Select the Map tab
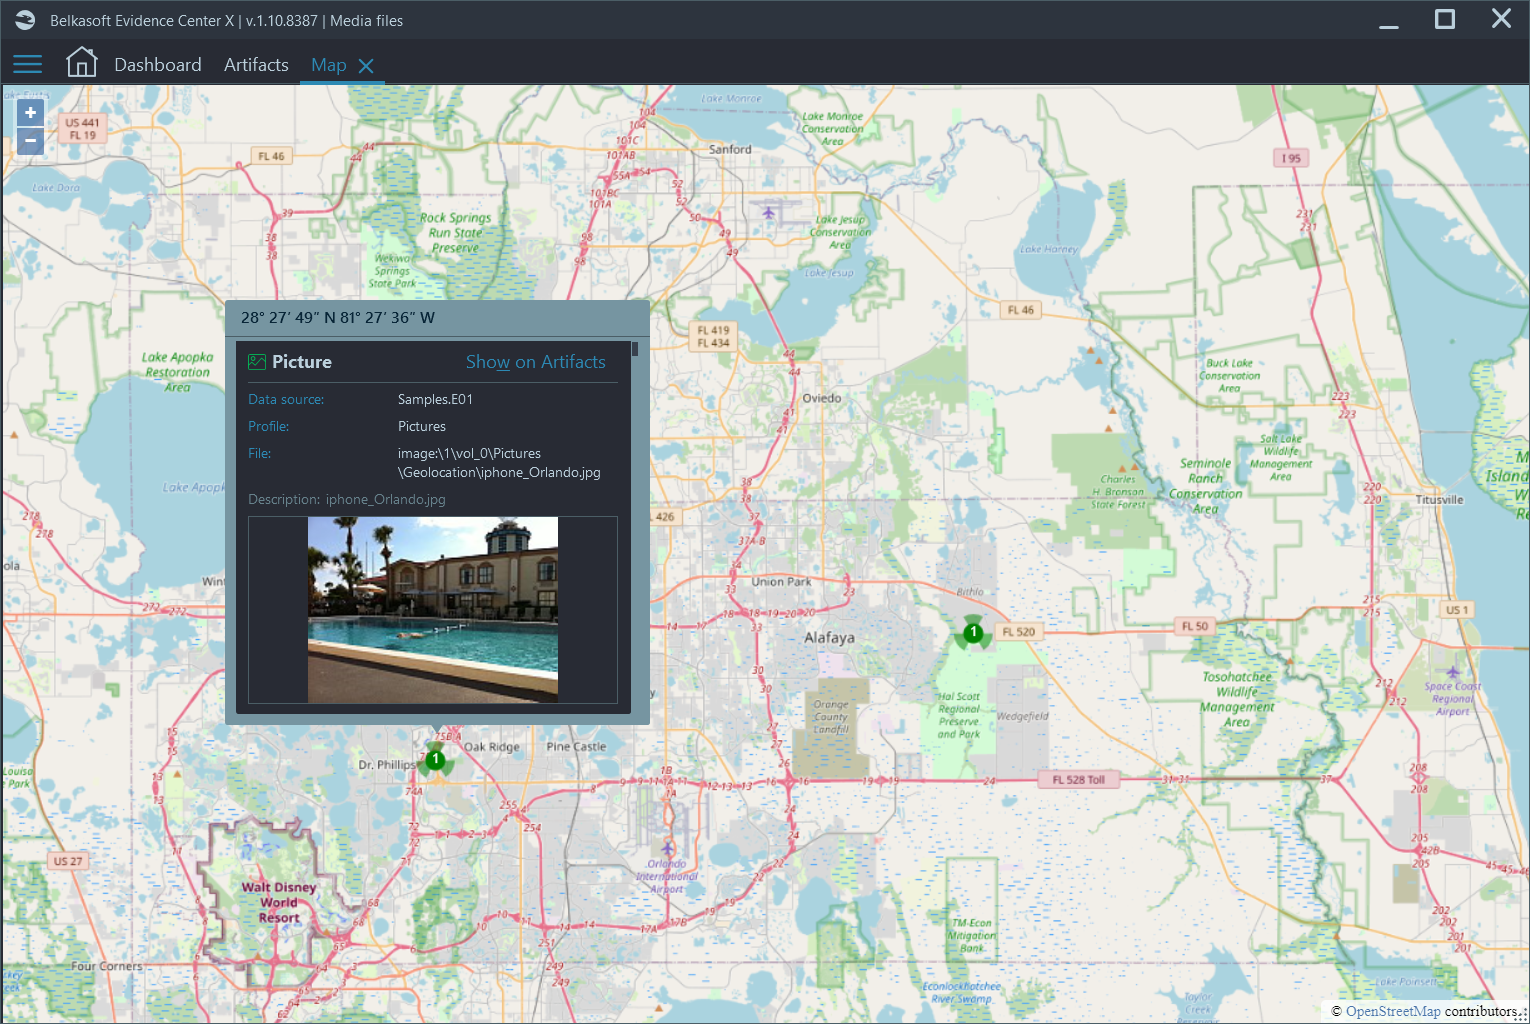Viewport: 1530px width, 1024px height. tap(328, 65)
